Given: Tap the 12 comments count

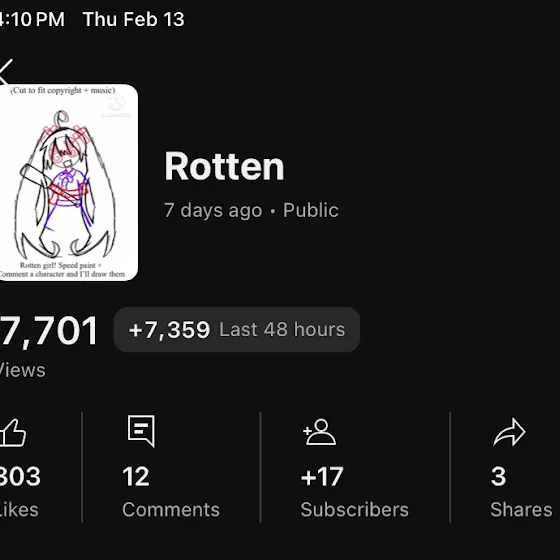Looking at the screenshot, I should pos(136,476).
